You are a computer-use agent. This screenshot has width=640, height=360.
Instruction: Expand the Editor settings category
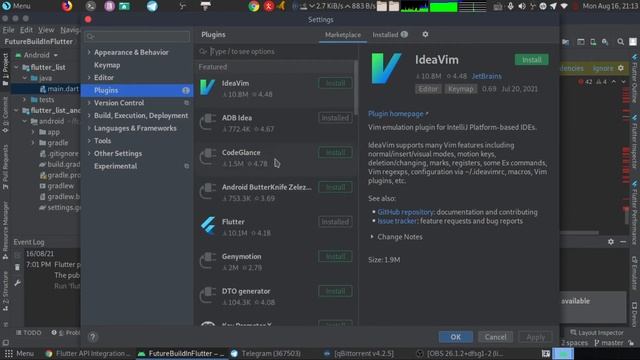tap(89, 78)
